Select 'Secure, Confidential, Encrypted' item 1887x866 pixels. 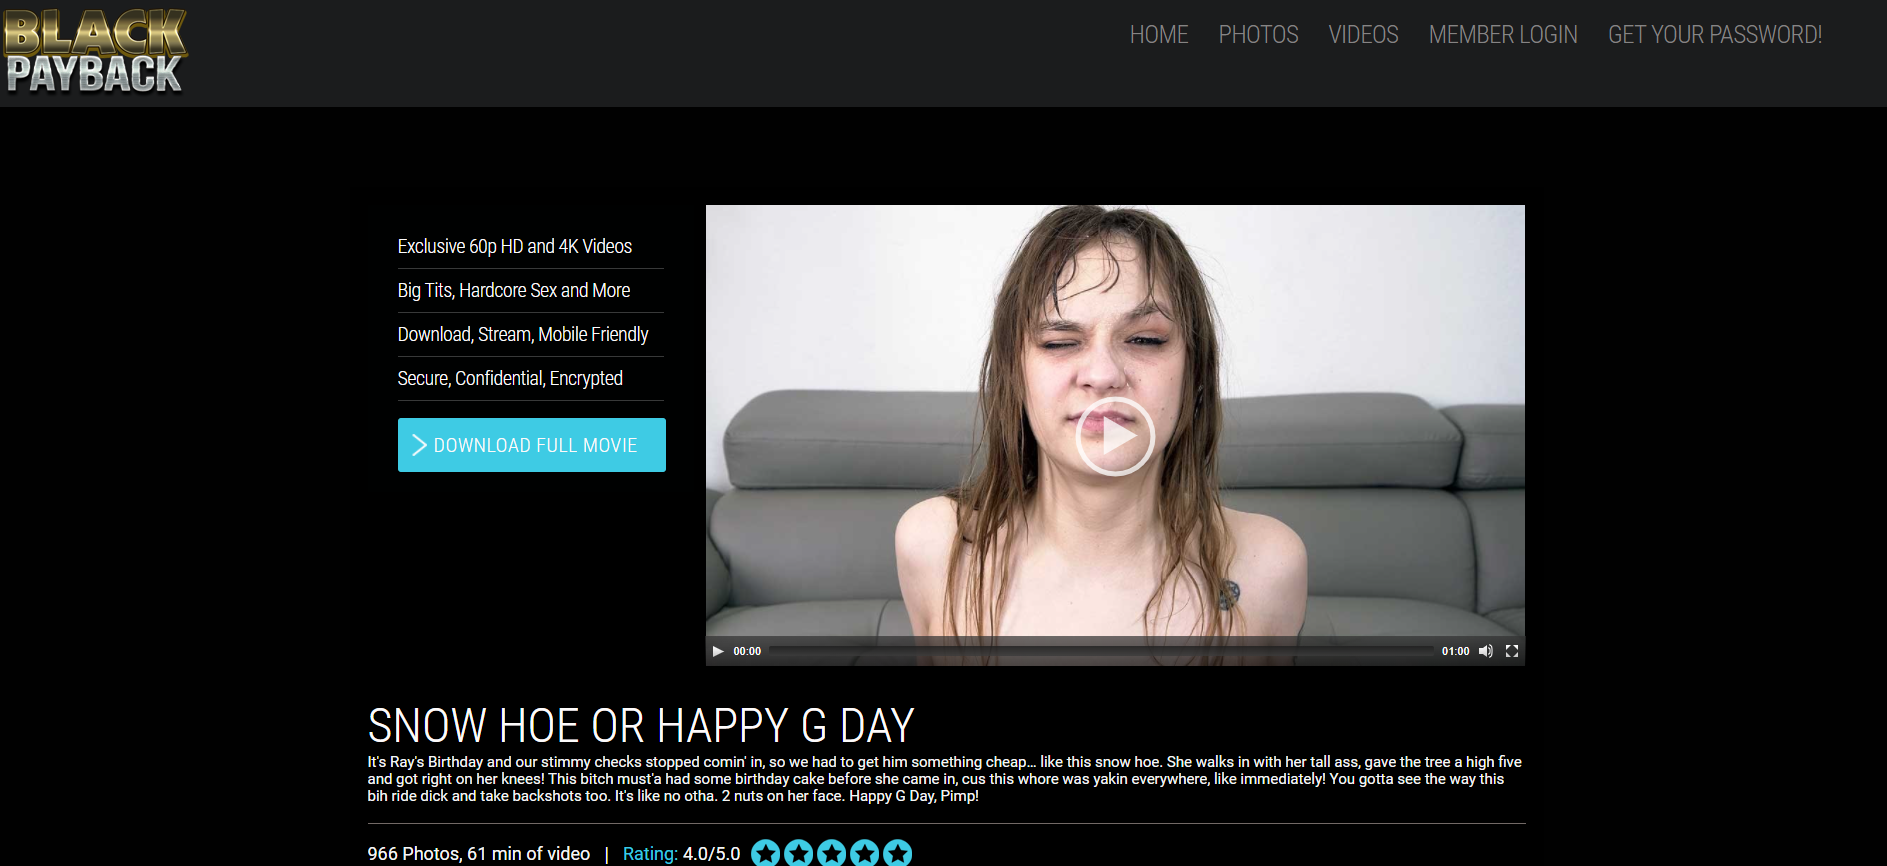(510, 378)
